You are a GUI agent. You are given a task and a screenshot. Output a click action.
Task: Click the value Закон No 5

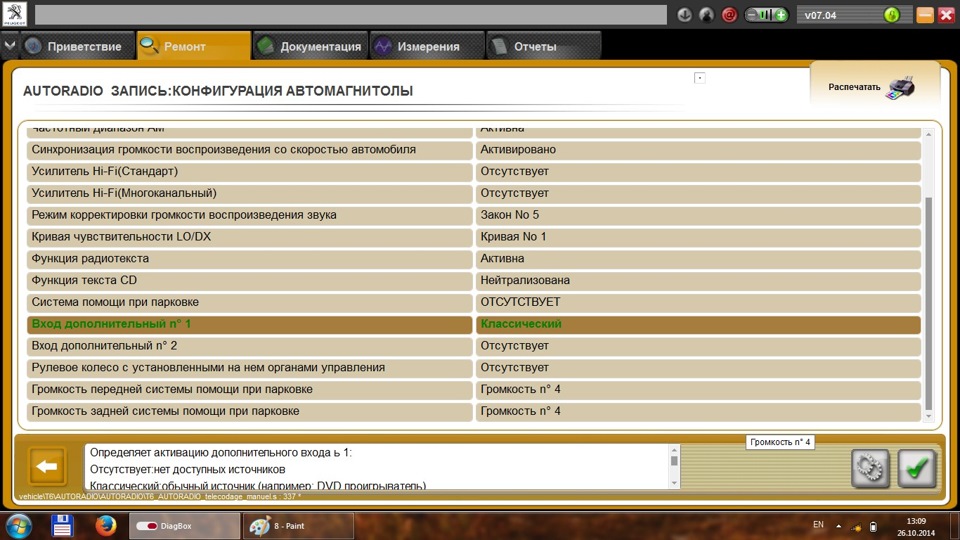(x=698, y=215)
